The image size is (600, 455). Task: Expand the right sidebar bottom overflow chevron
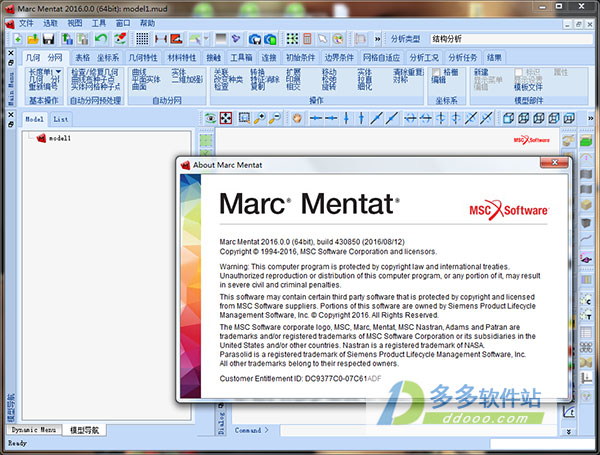(x=569, y=431)
